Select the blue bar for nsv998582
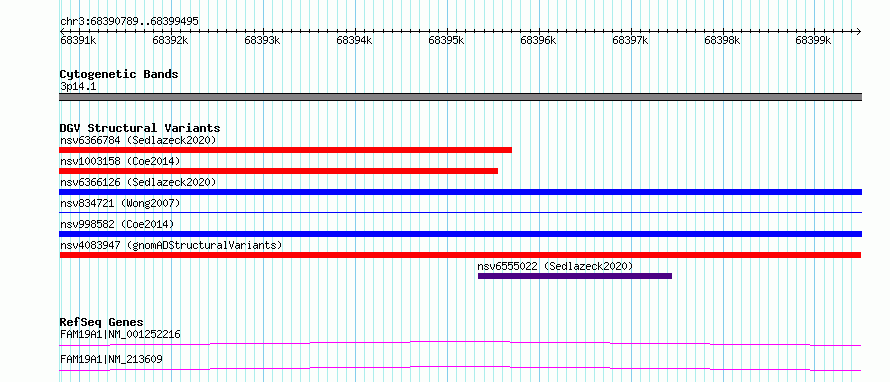Screen dimensions: 890x382 click(x=460, y=234)
